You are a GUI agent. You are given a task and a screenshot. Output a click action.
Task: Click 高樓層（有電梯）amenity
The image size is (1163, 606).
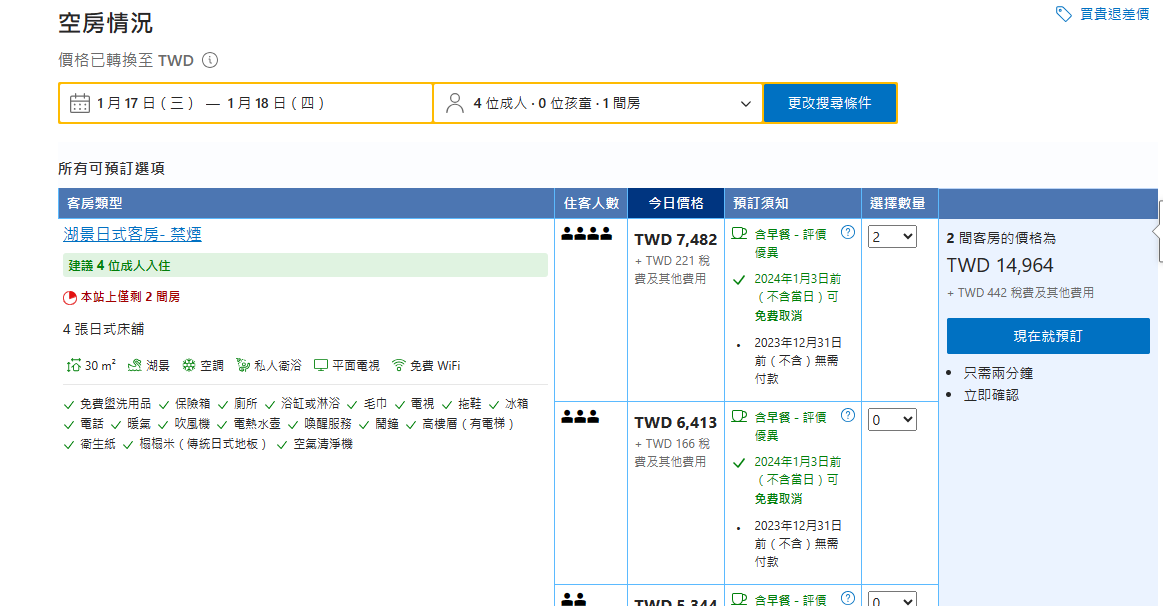pyautogui.click(x=469, y=424)
